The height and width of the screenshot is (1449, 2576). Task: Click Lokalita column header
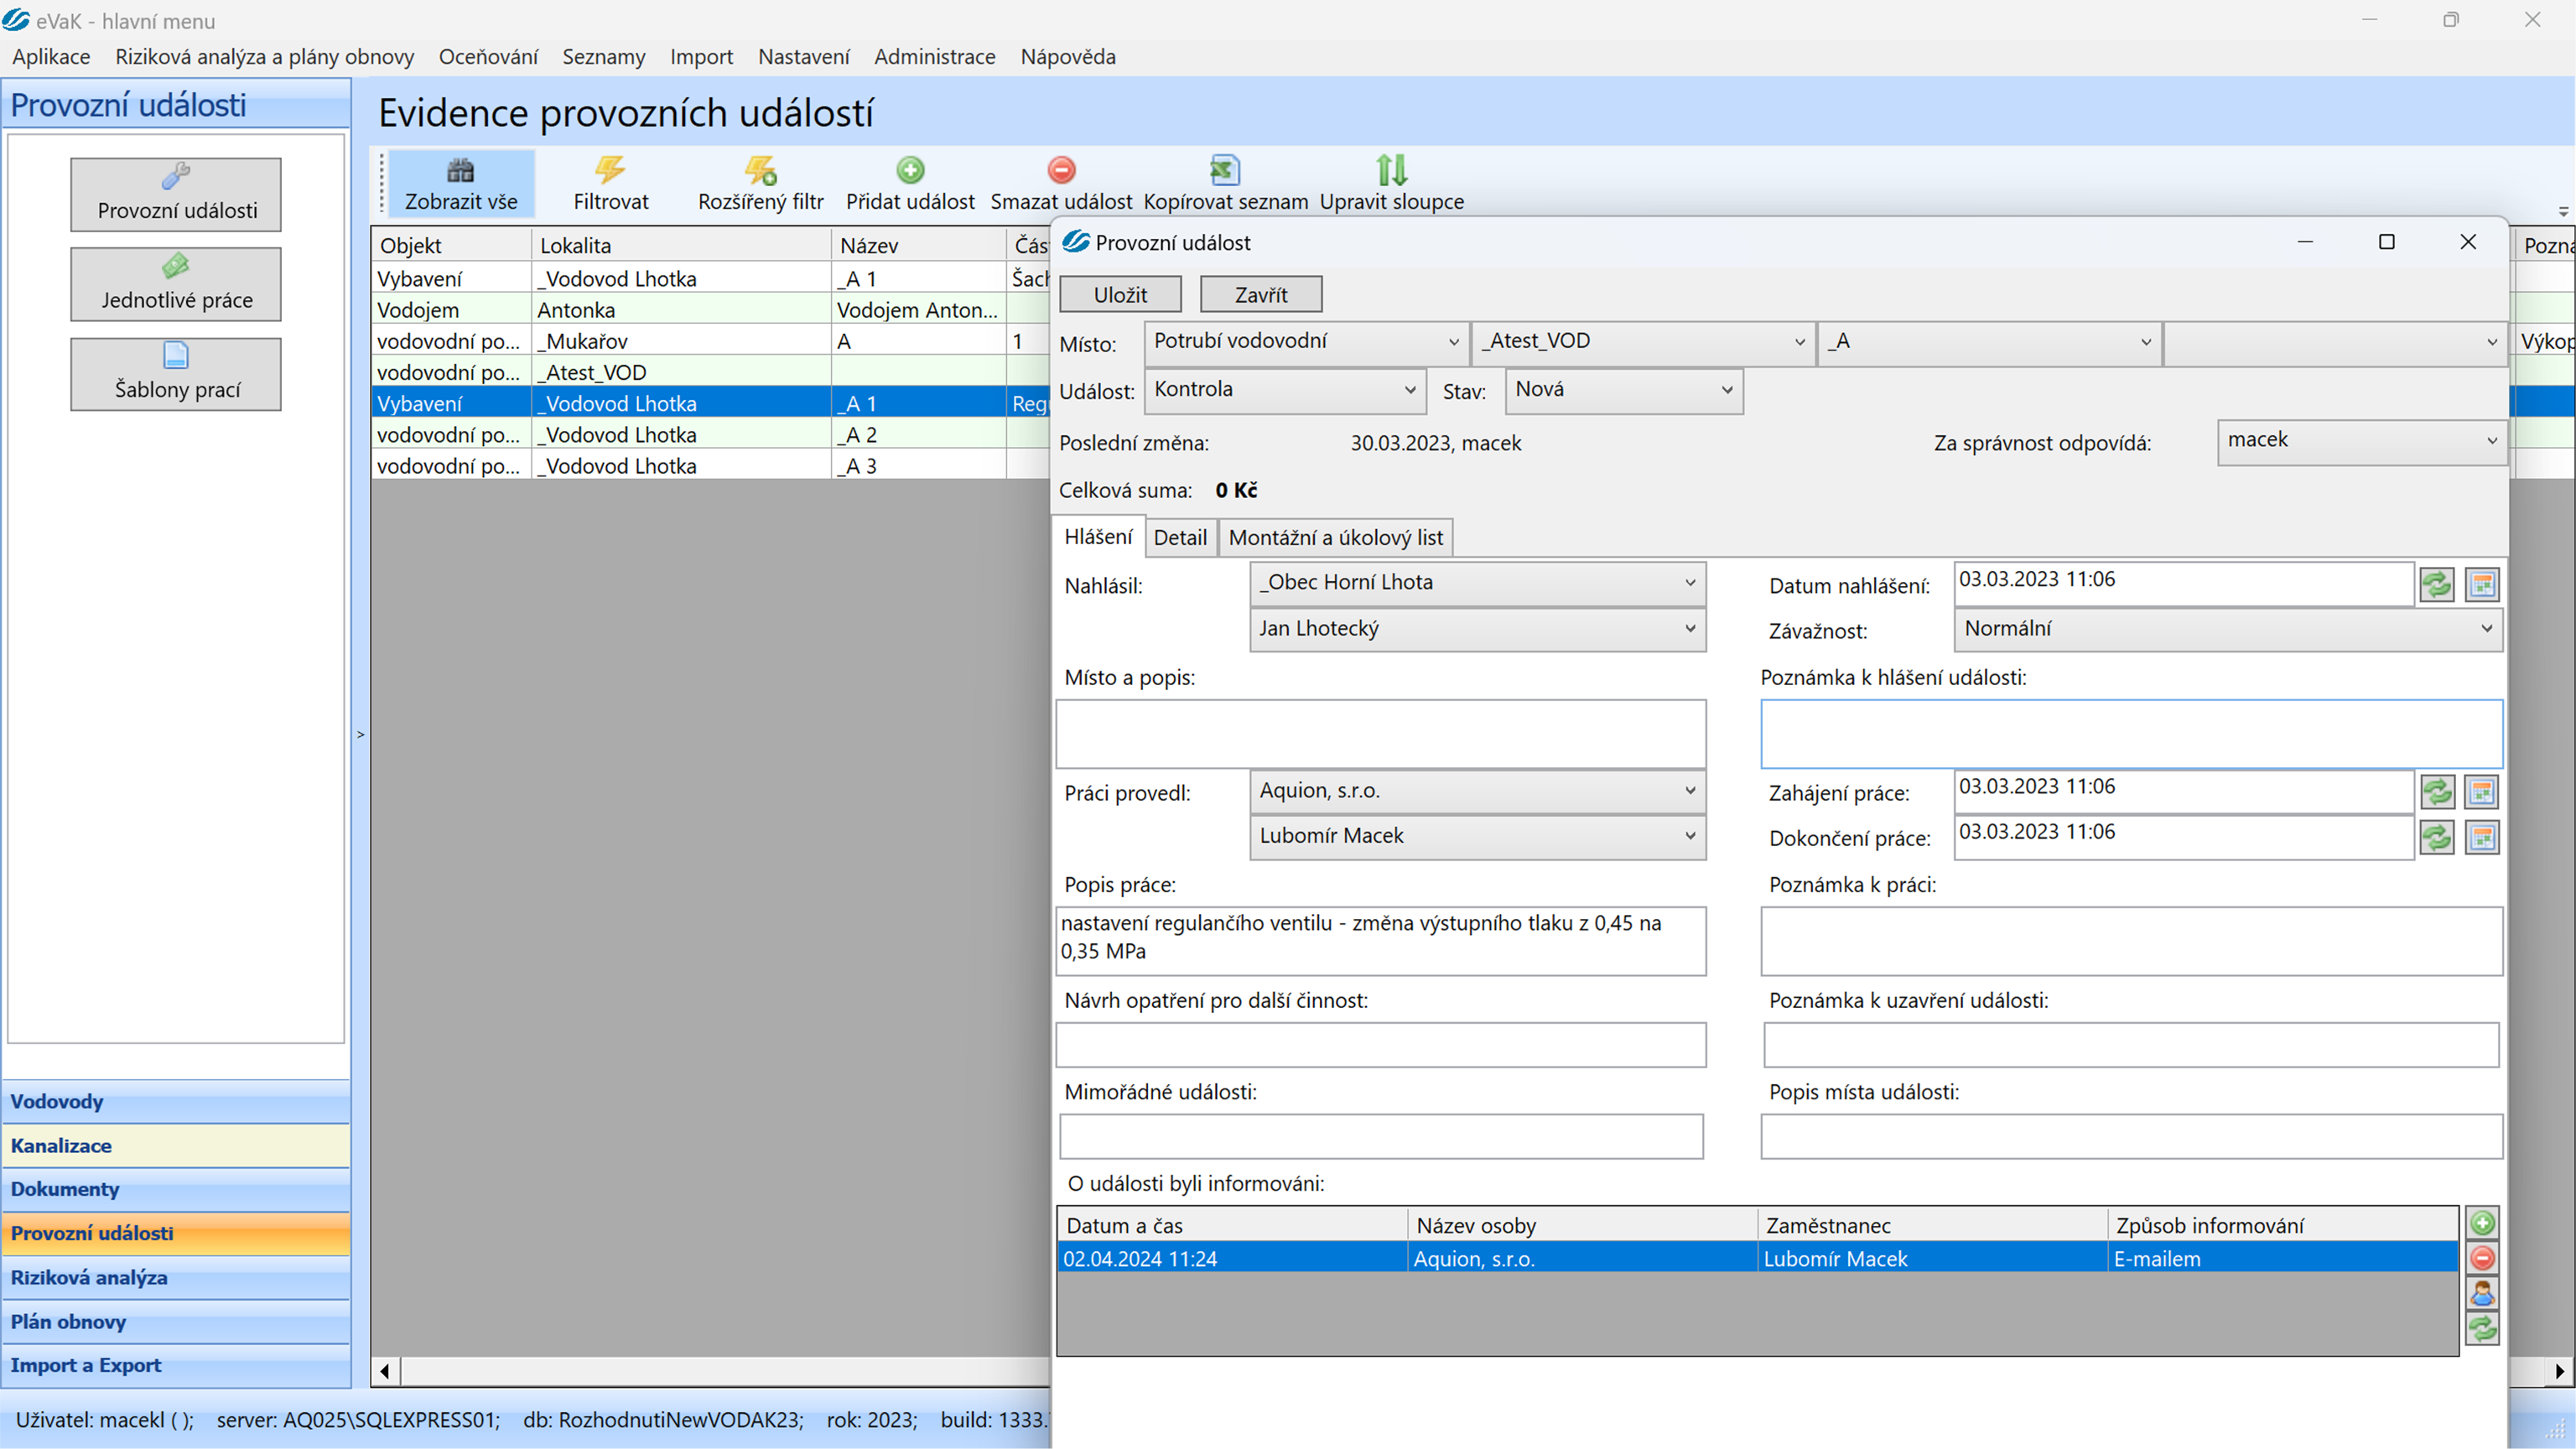(680, 245)
